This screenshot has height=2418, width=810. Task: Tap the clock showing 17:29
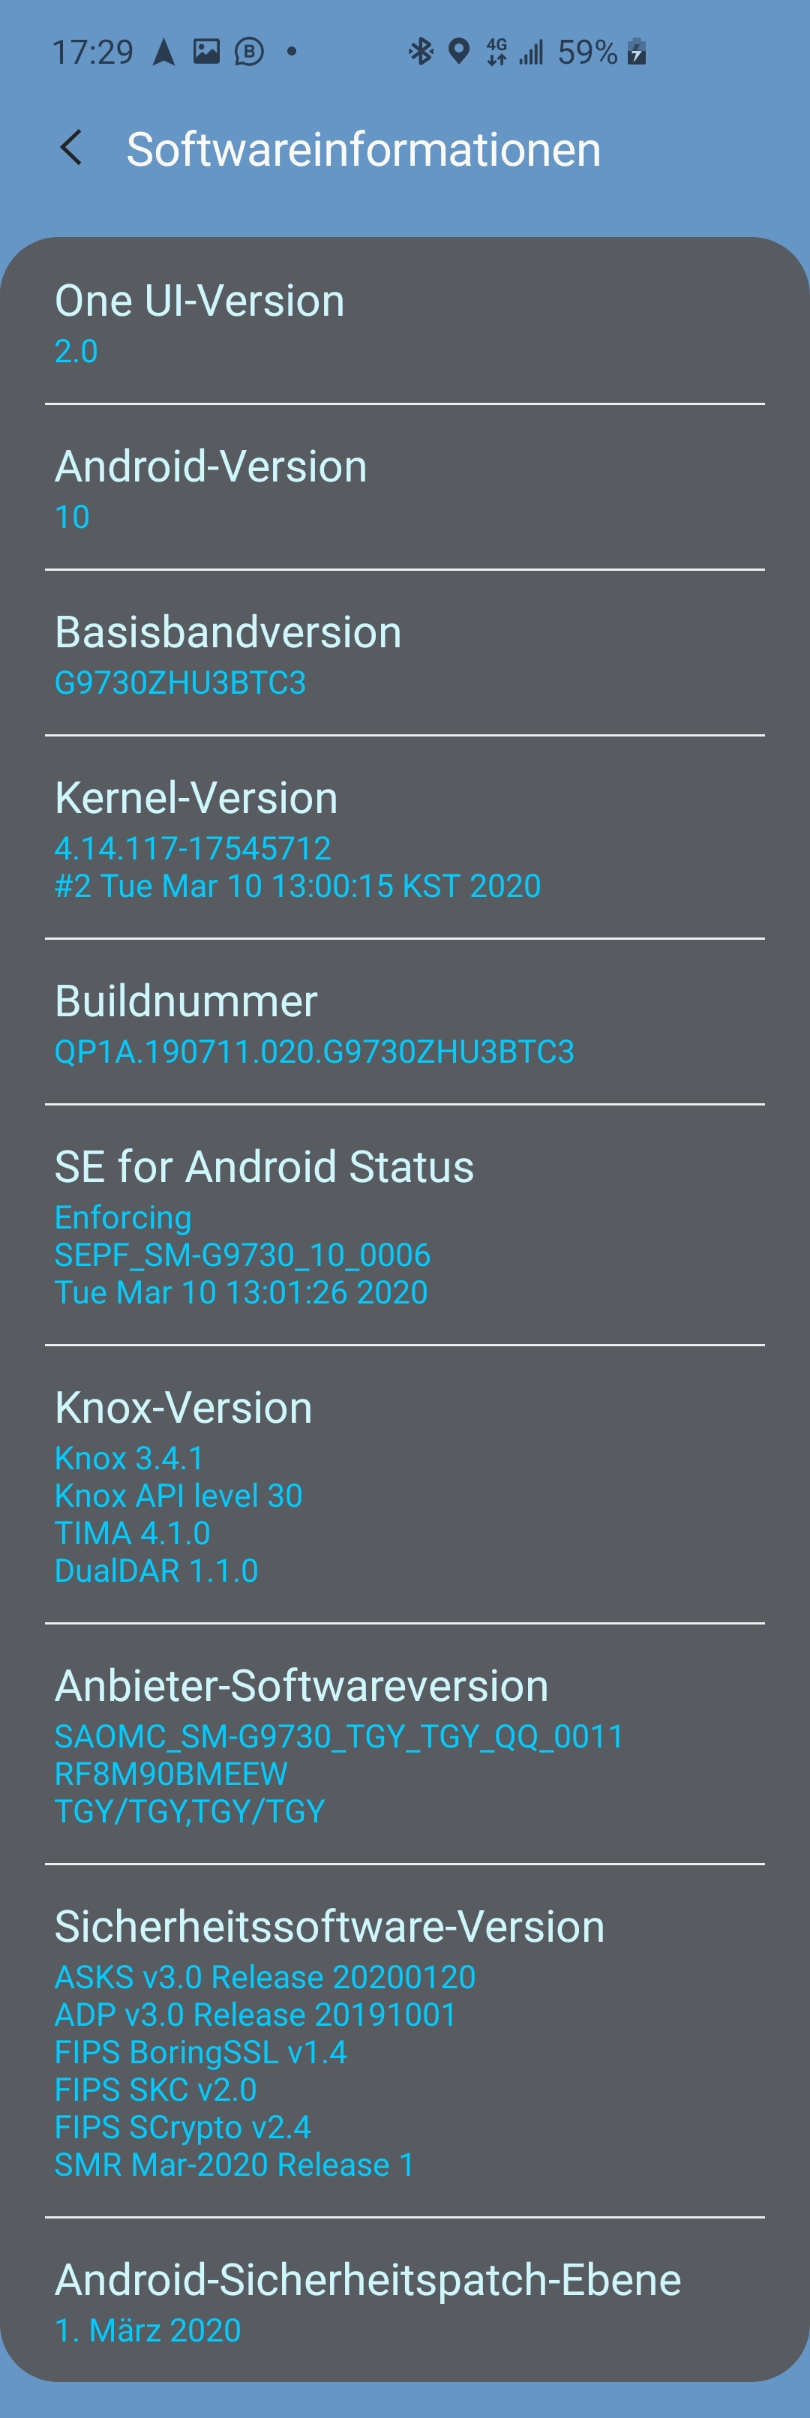point(92,51)
